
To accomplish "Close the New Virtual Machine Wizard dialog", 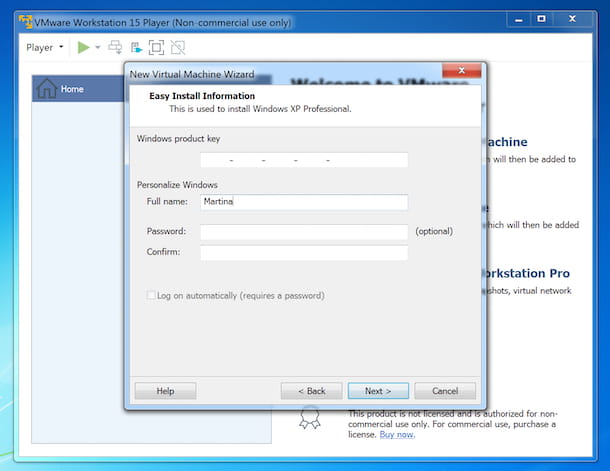I will [x=462, y=70].
